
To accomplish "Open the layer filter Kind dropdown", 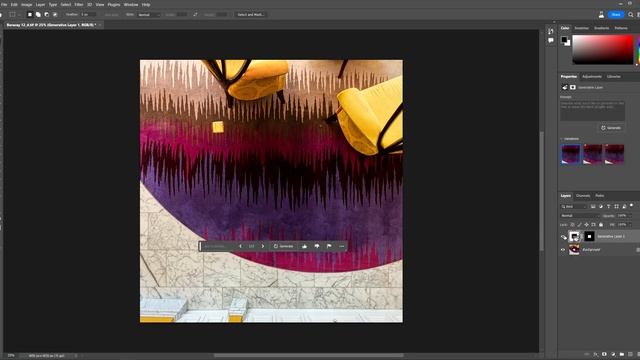I will [575, 207].
